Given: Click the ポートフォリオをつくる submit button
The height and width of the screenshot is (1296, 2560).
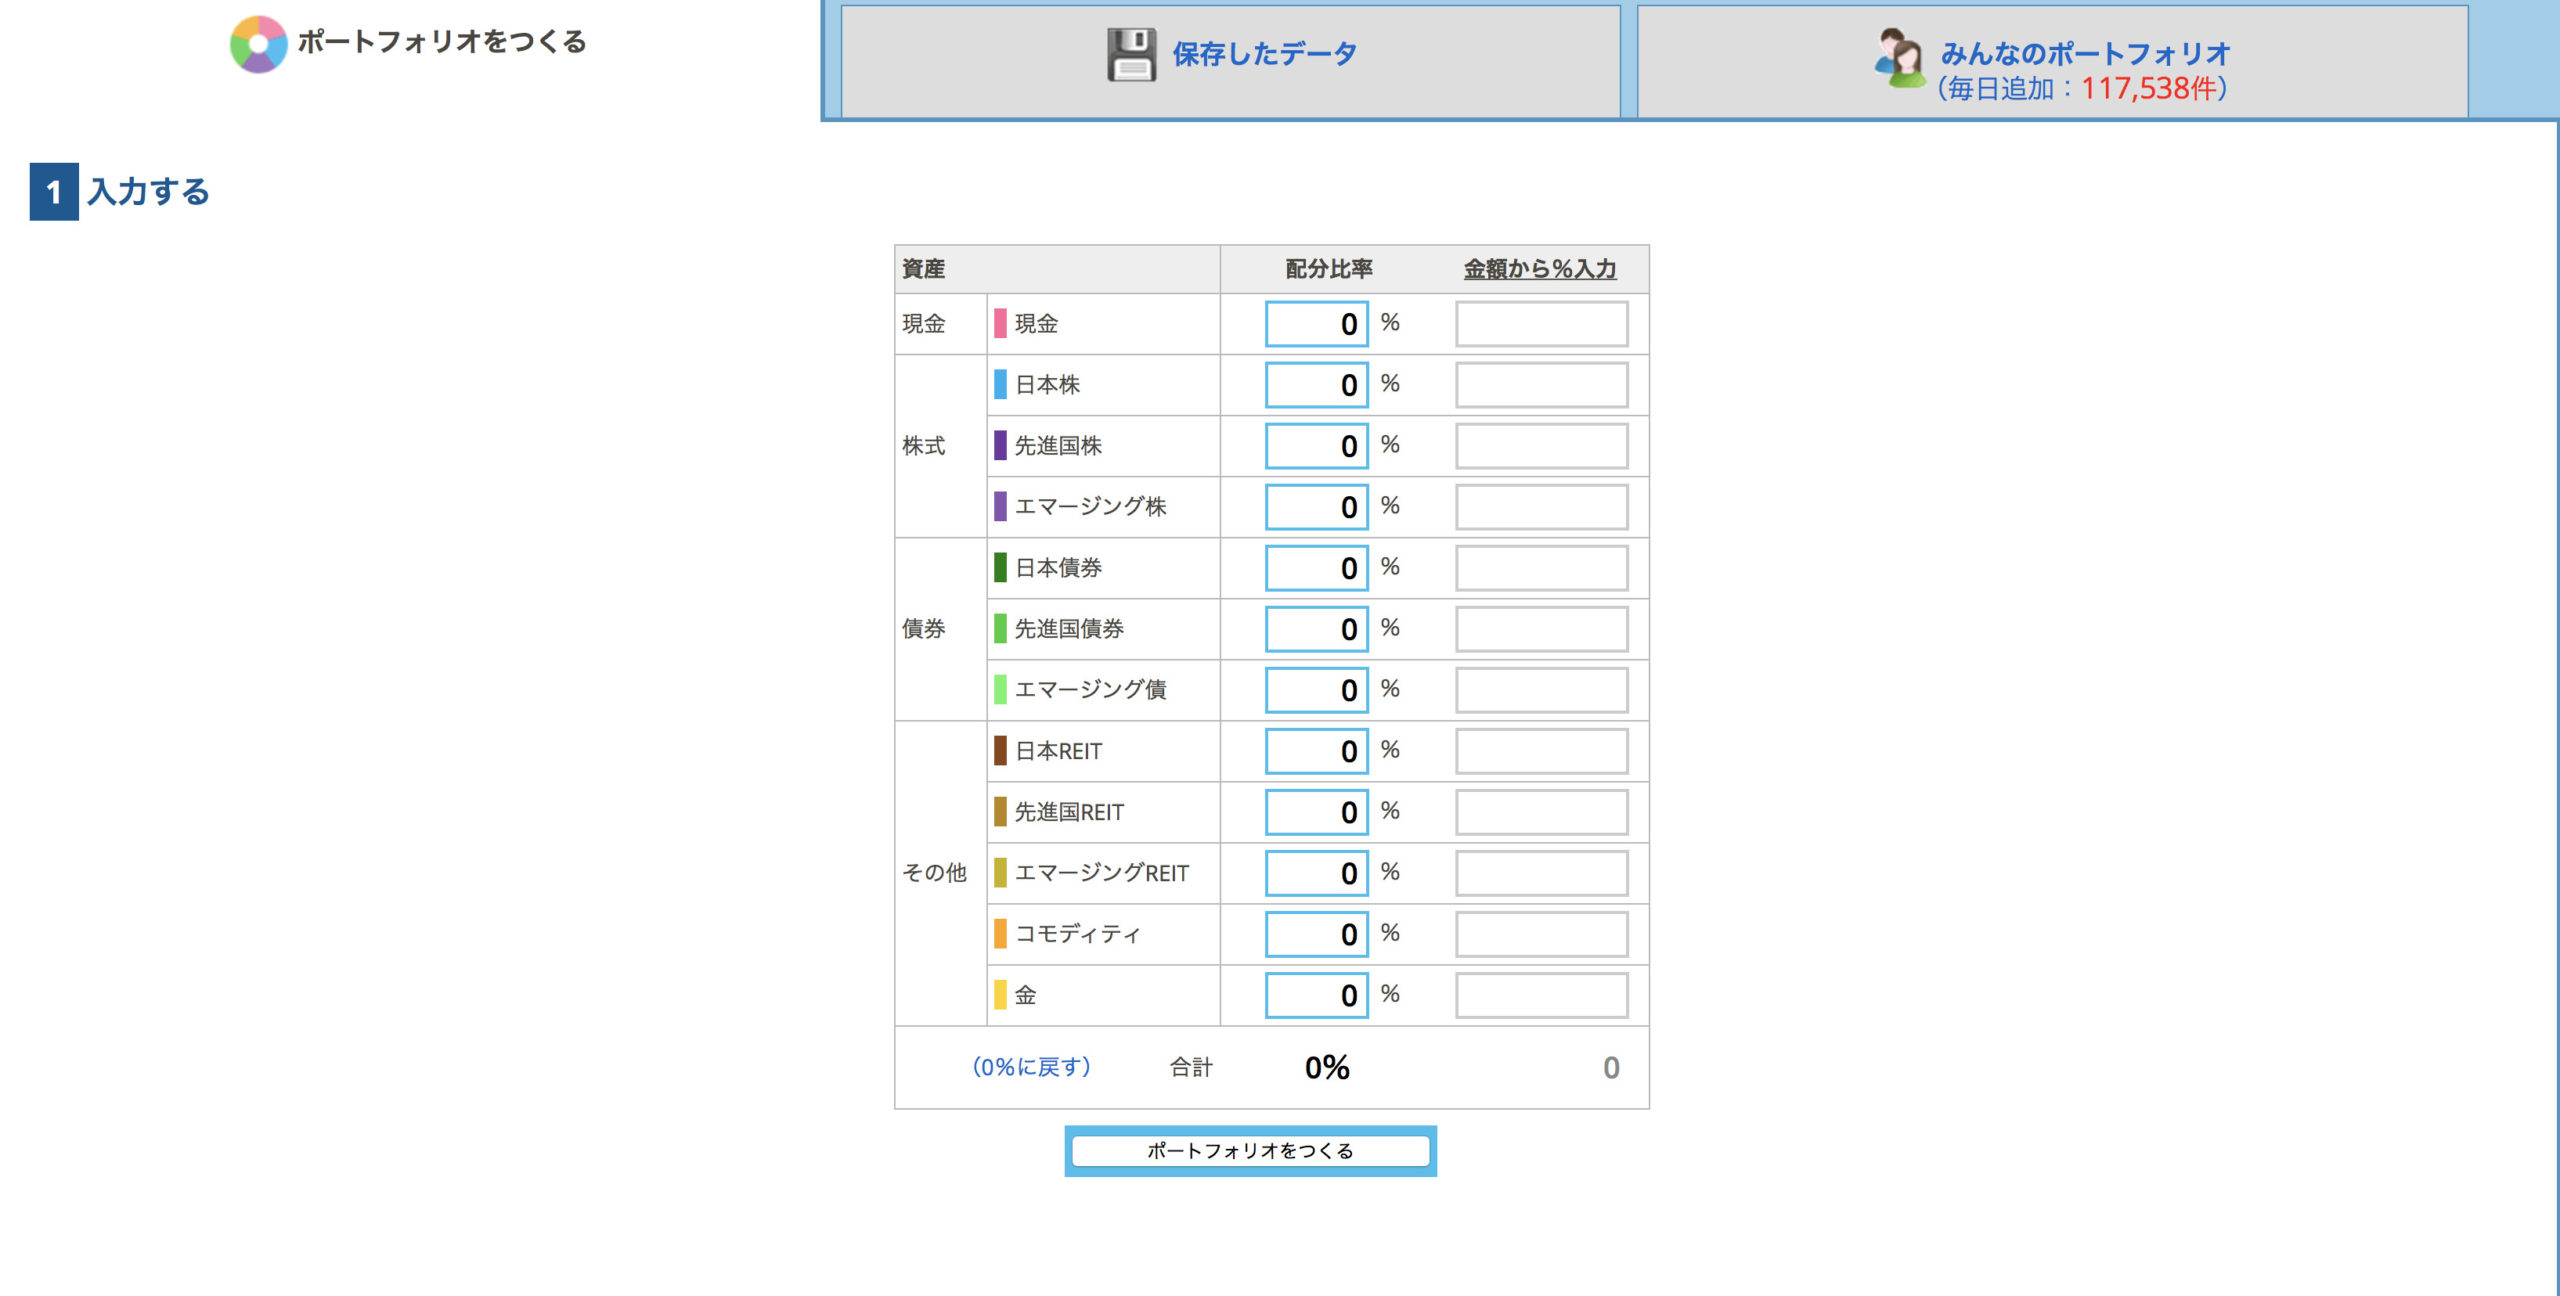Looking at the screenshot, I should point(1250,1151).
